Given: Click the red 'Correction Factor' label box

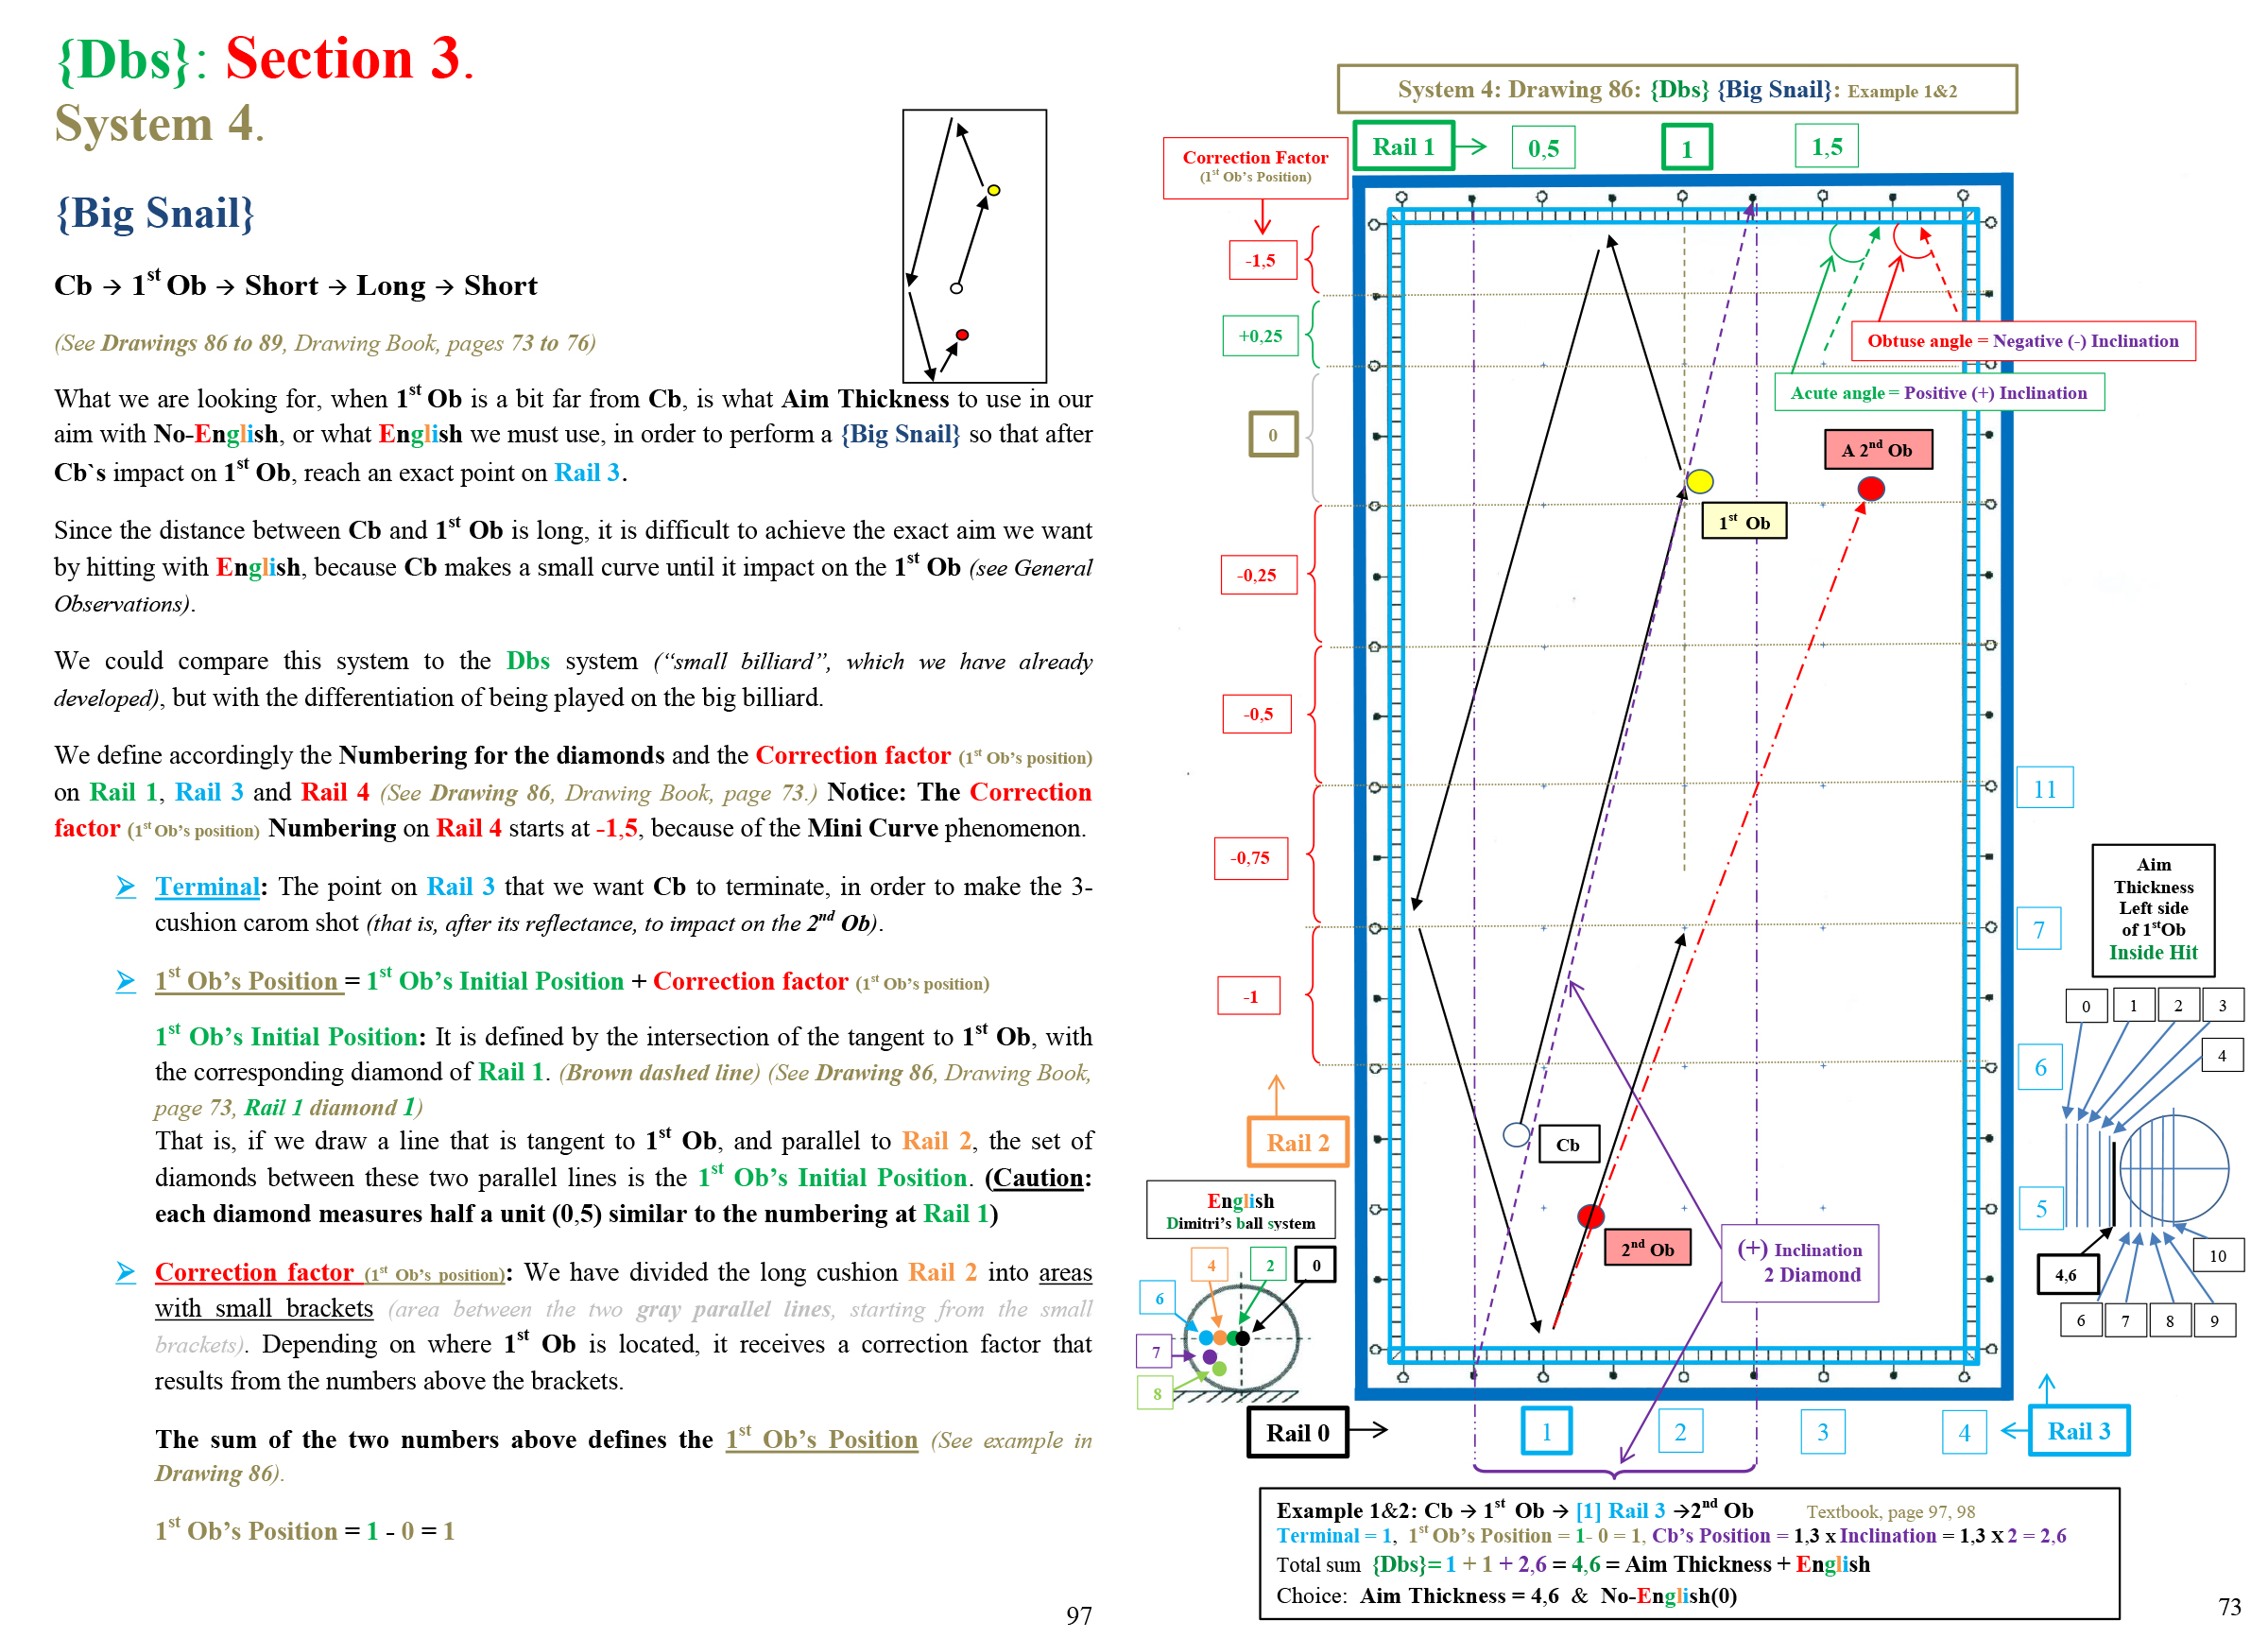Looking at the screenshot, I should (x=1255, y=167).
